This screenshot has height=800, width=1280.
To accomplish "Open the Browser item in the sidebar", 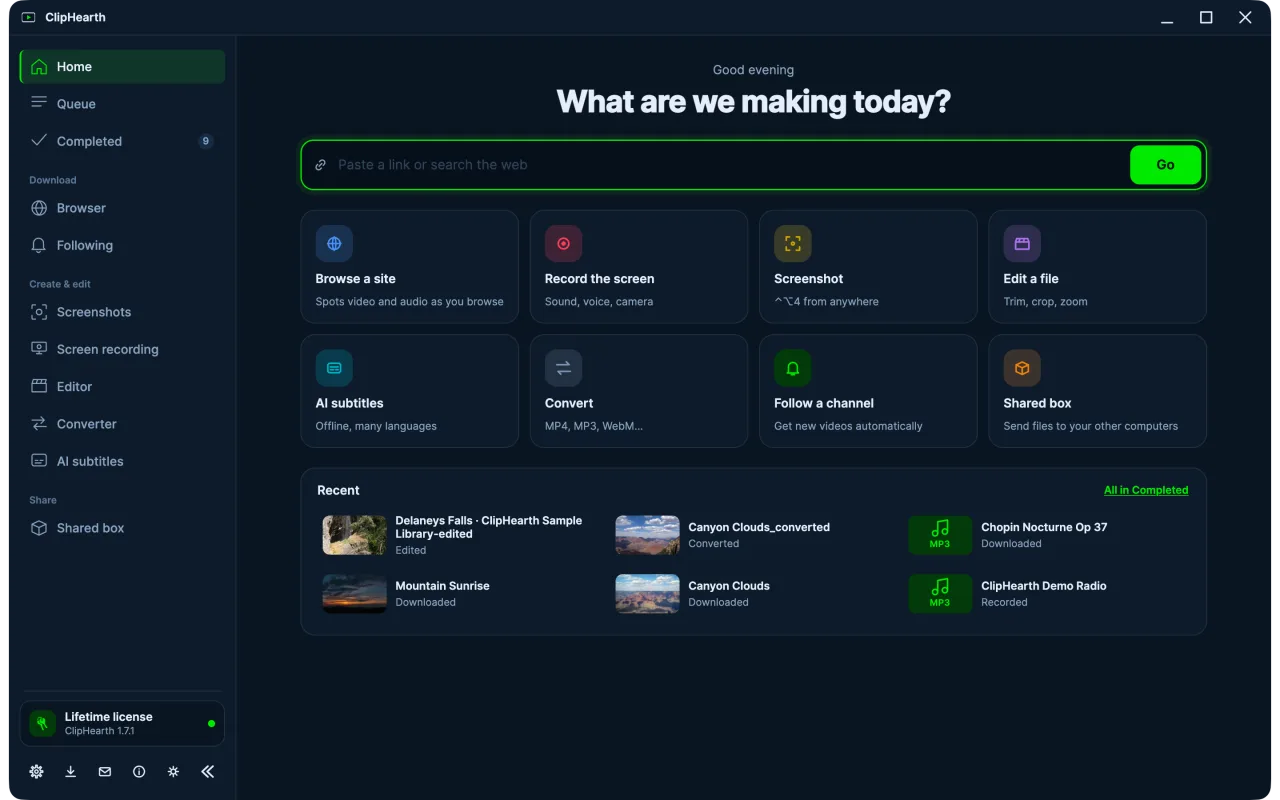I will pyautogui.click(x=122, y=208).
